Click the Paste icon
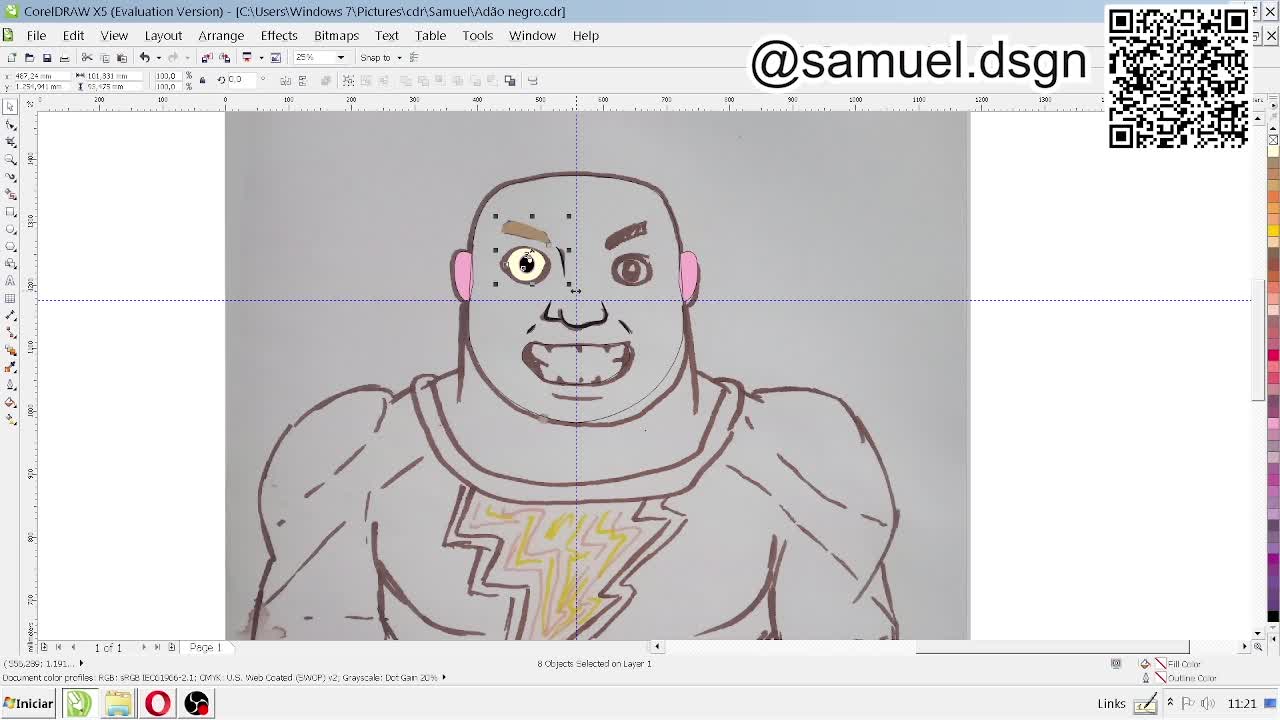The image size is (1280, 720). click(122, 57)
